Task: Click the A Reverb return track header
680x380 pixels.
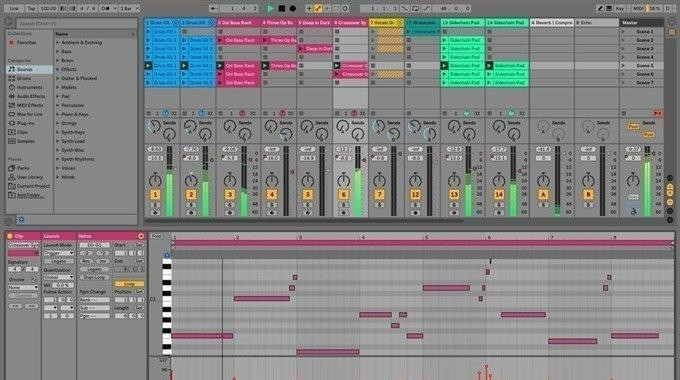Action: click(x=552, y=23)
